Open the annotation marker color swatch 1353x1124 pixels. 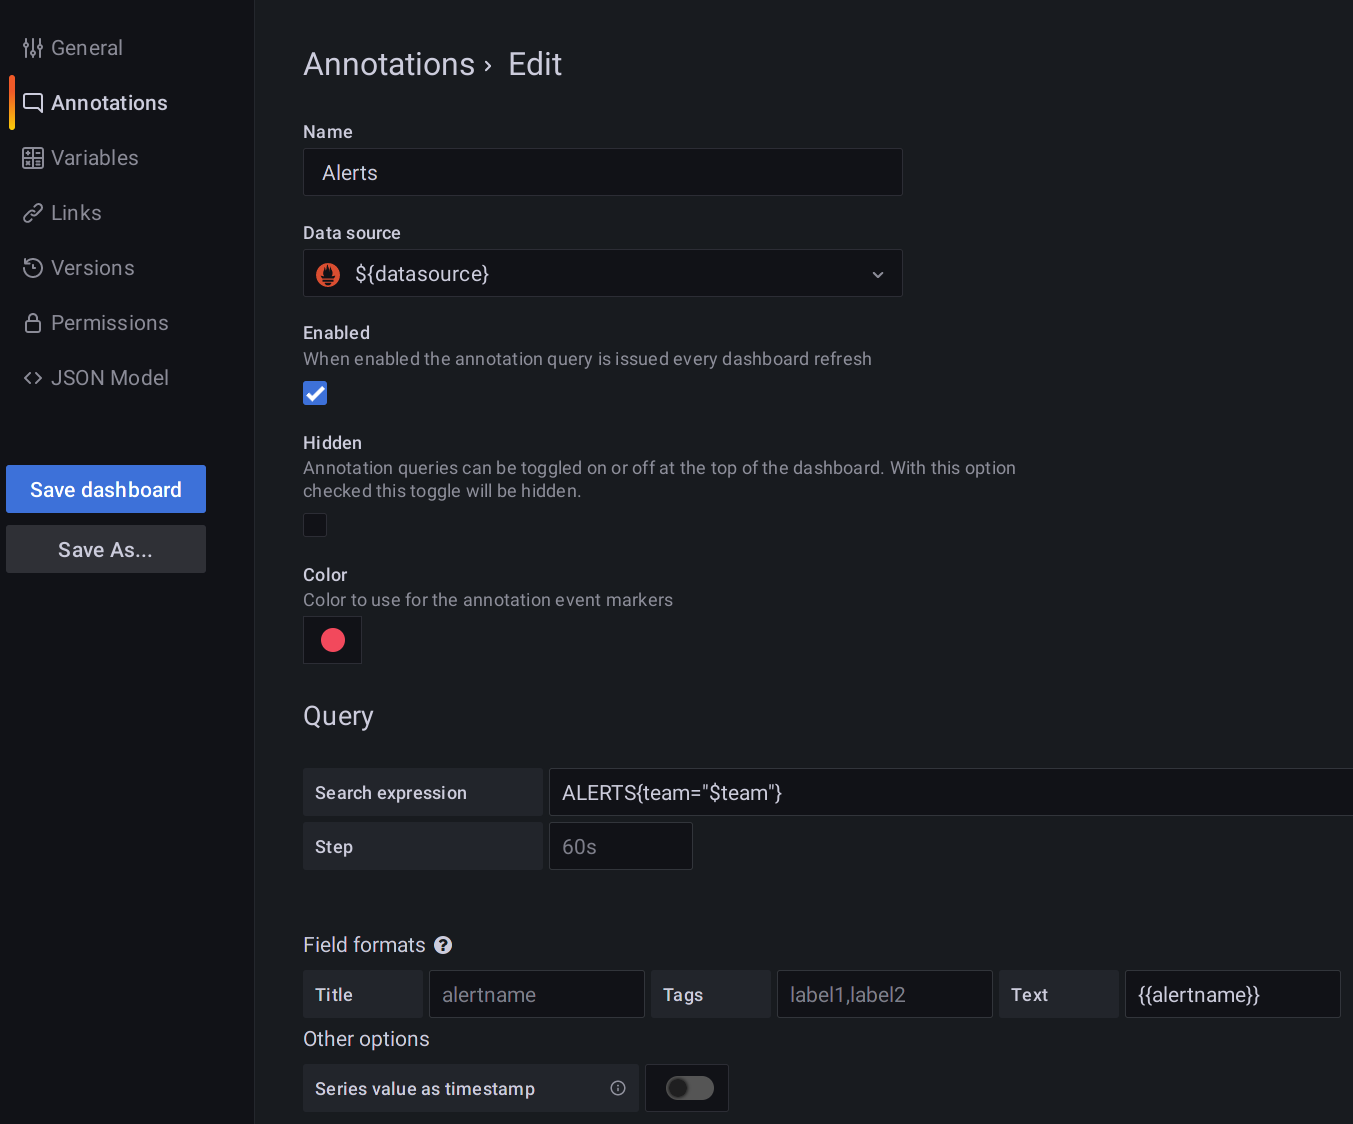(332, 639)
